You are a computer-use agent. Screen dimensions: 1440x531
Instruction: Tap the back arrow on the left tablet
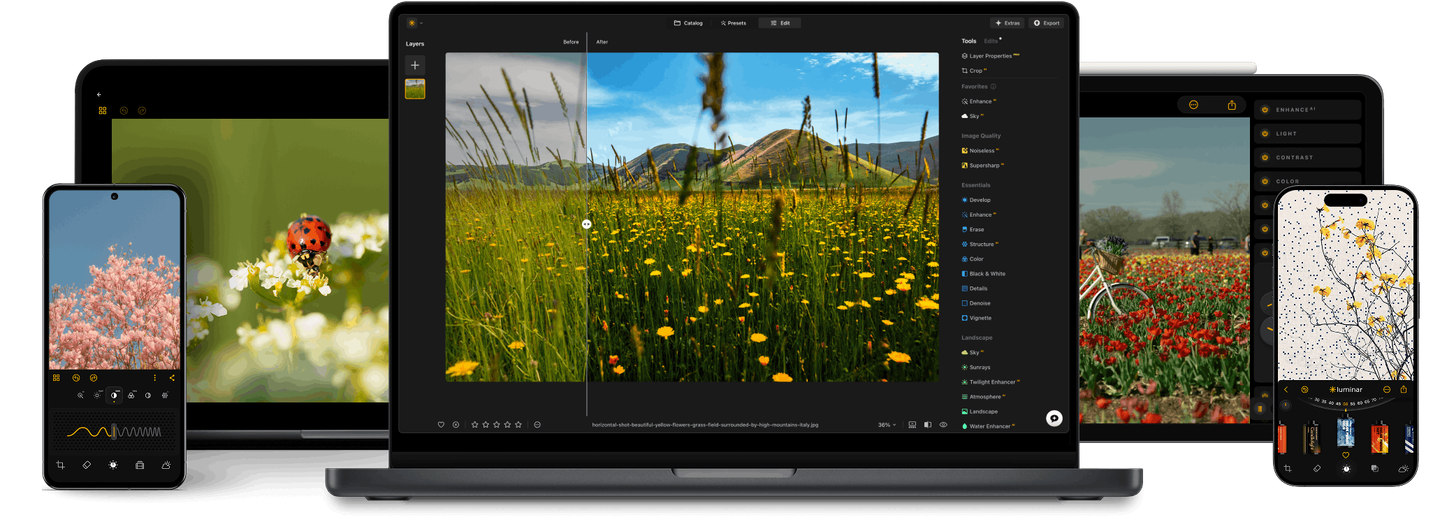99,94
